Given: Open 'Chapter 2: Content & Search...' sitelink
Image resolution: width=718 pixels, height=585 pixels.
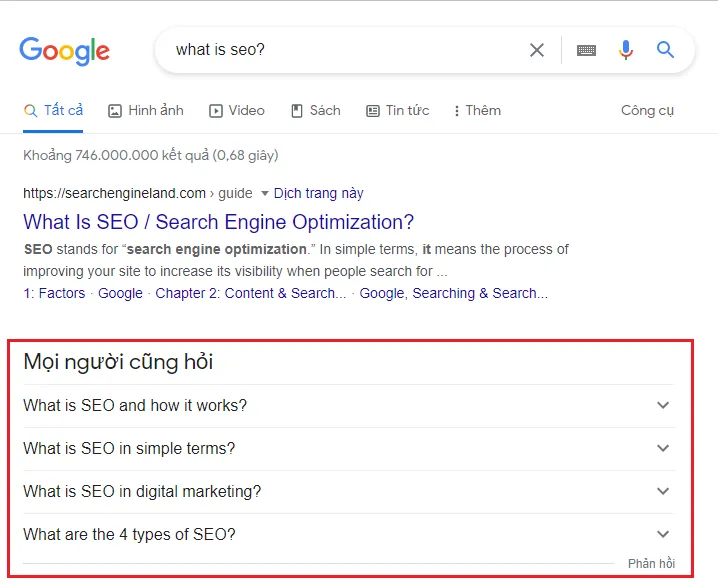Looking at the screenshot, I should [x=250, y=293].
